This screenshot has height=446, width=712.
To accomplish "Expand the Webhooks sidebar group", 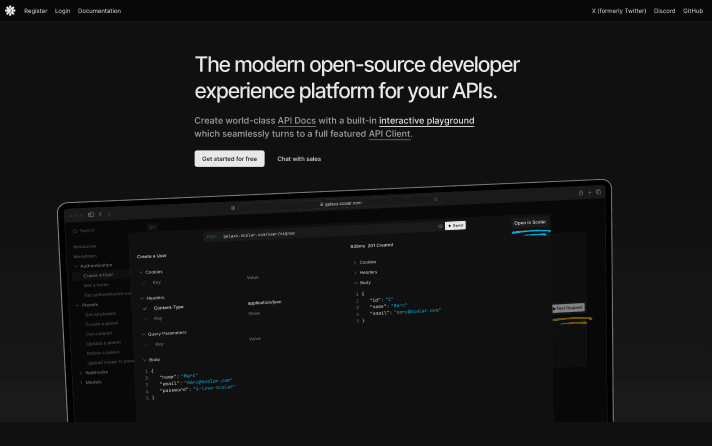I will click(94, 372).
